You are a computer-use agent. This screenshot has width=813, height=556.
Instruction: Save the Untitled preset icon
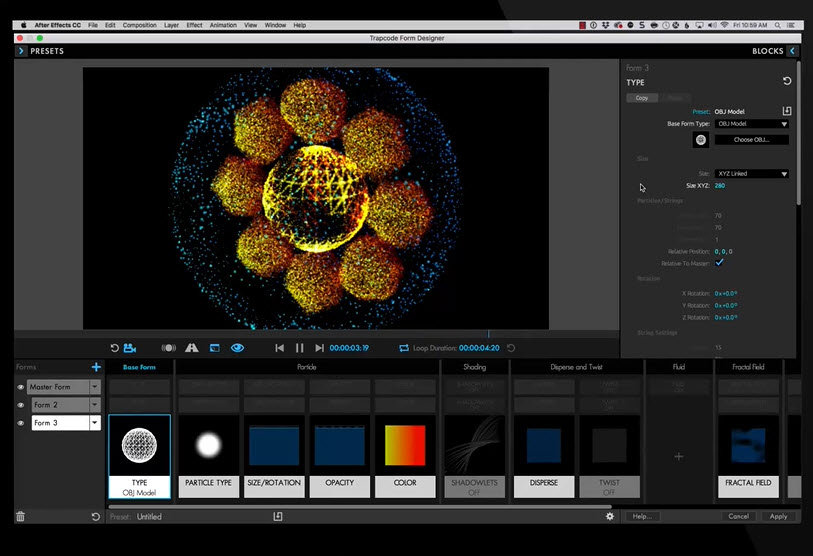point(278,517)
